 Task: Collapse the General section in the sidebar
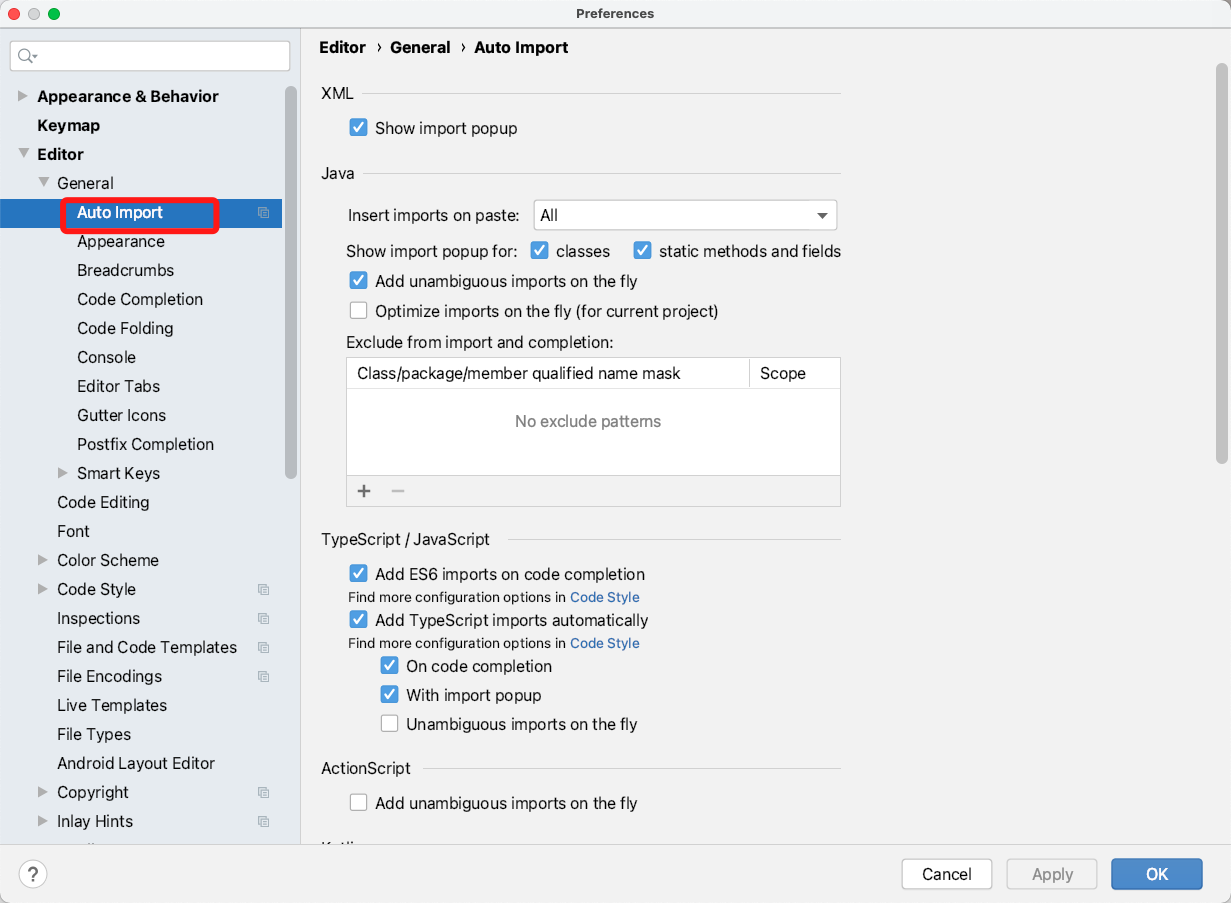(44, 183)
